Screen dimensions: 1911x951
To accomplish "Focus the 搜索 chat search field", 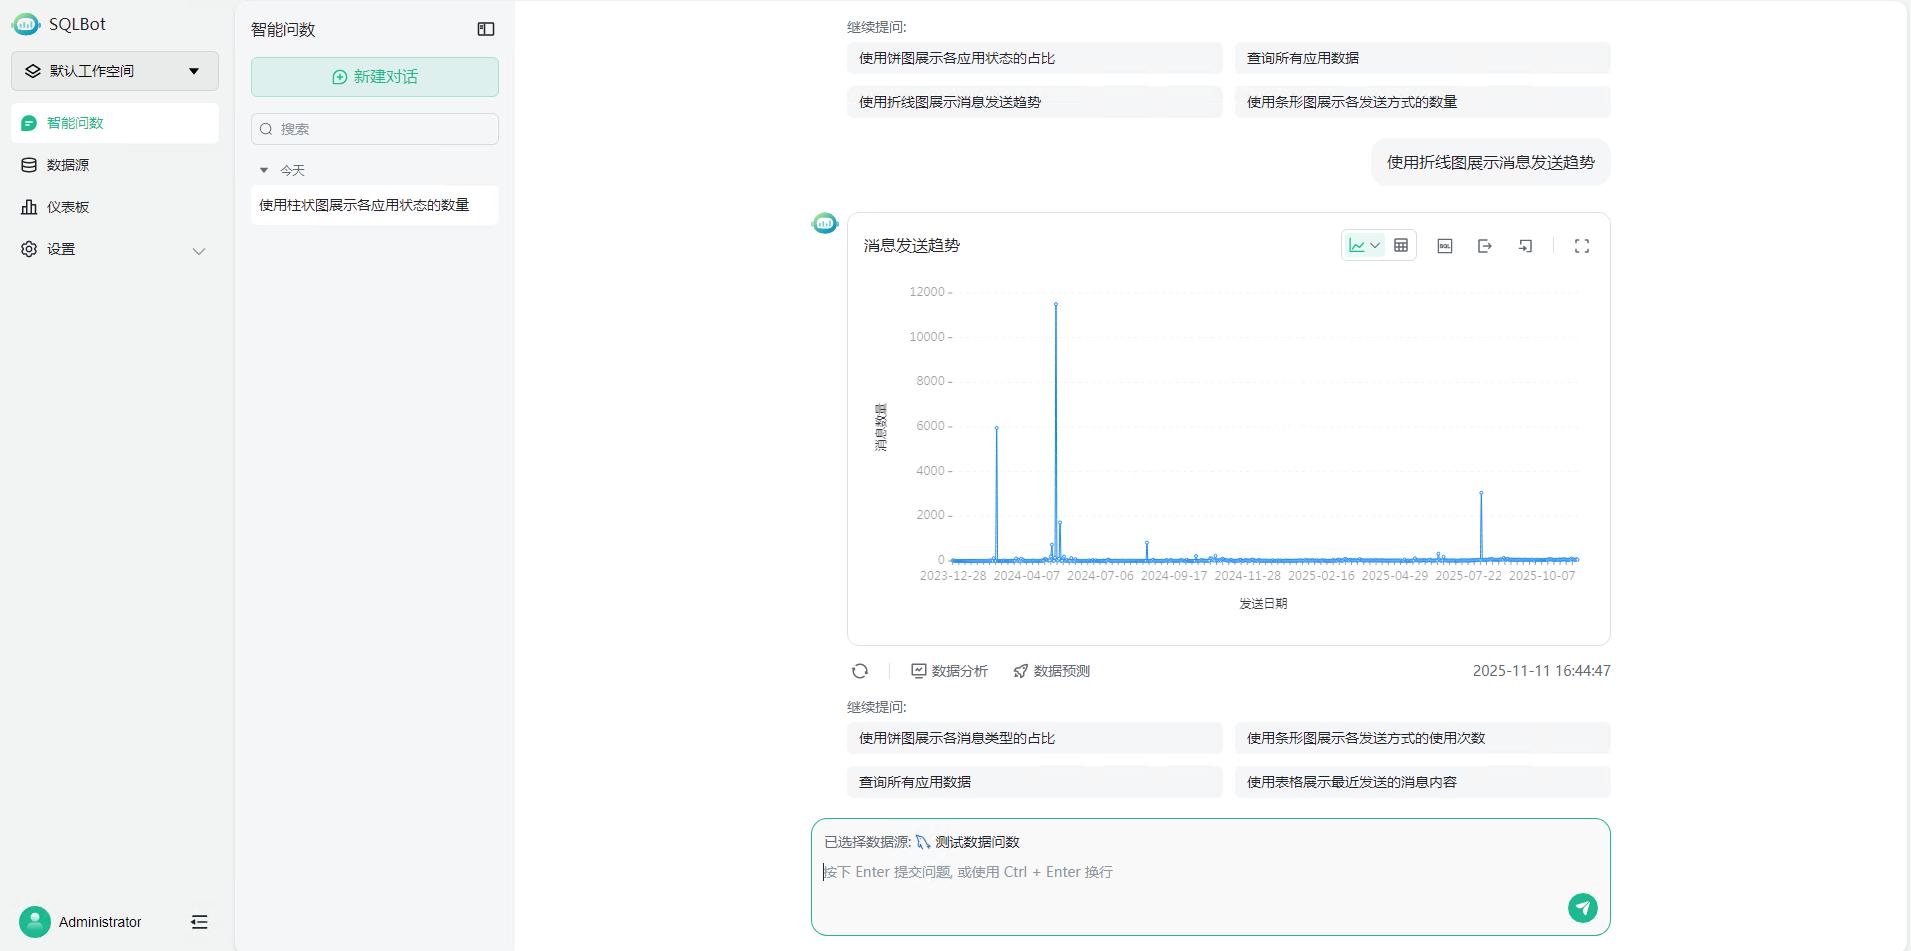I will 375,129.
